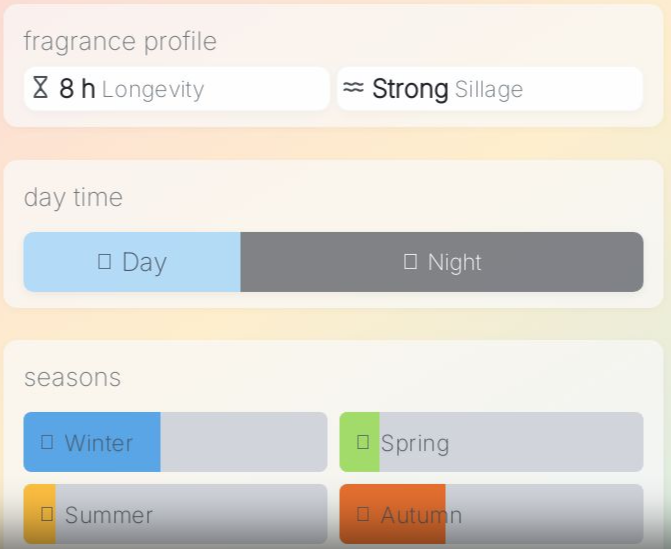Click the "8 h" longevity value
Viewport: 671px width, 549px height.
coord(77,89)
